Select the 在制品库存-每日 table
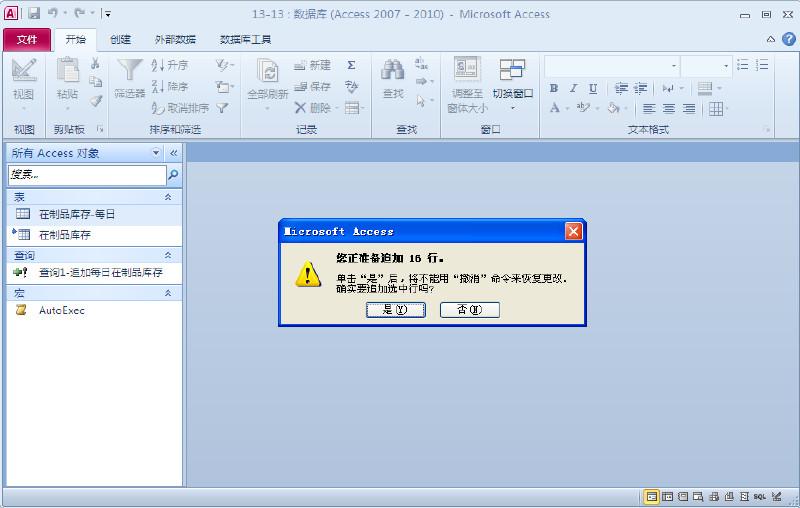 point(94,214)
